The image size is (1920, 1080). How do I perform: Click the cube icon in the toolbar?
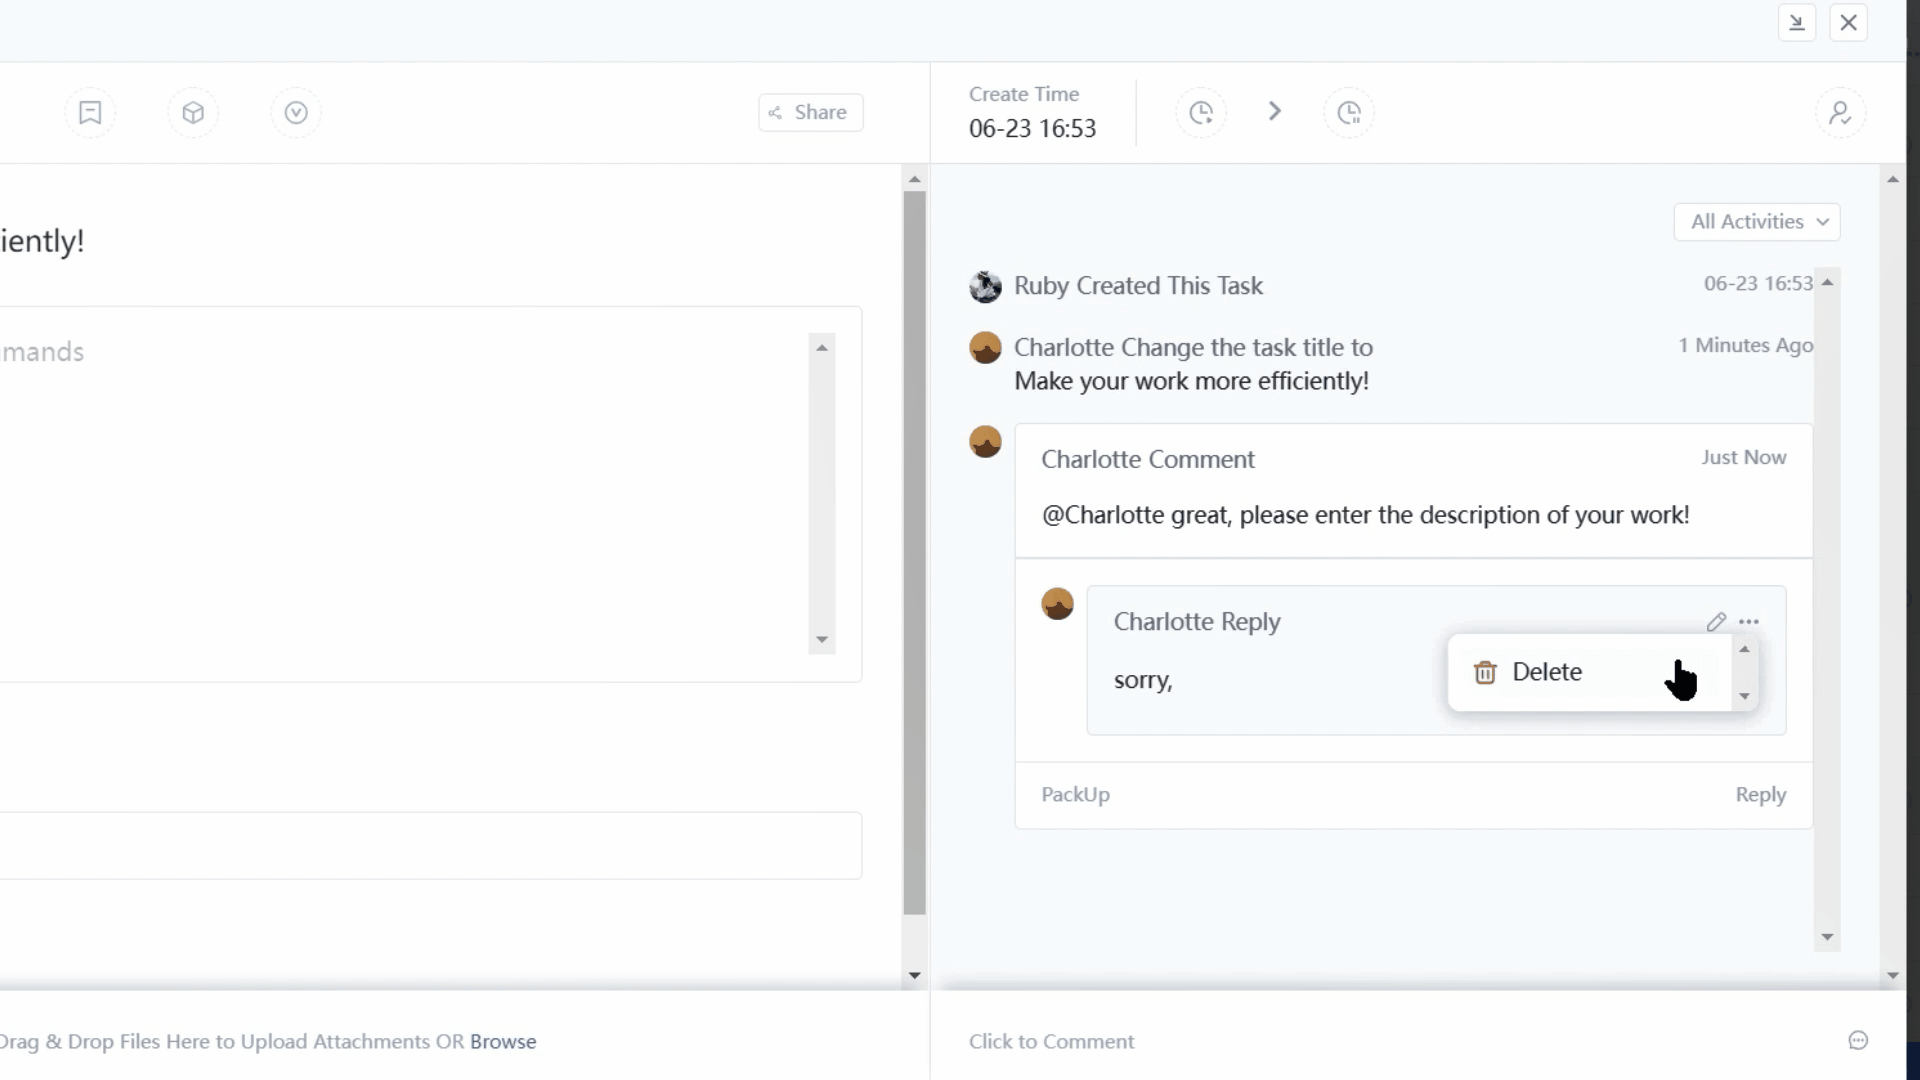coord(193,112)
